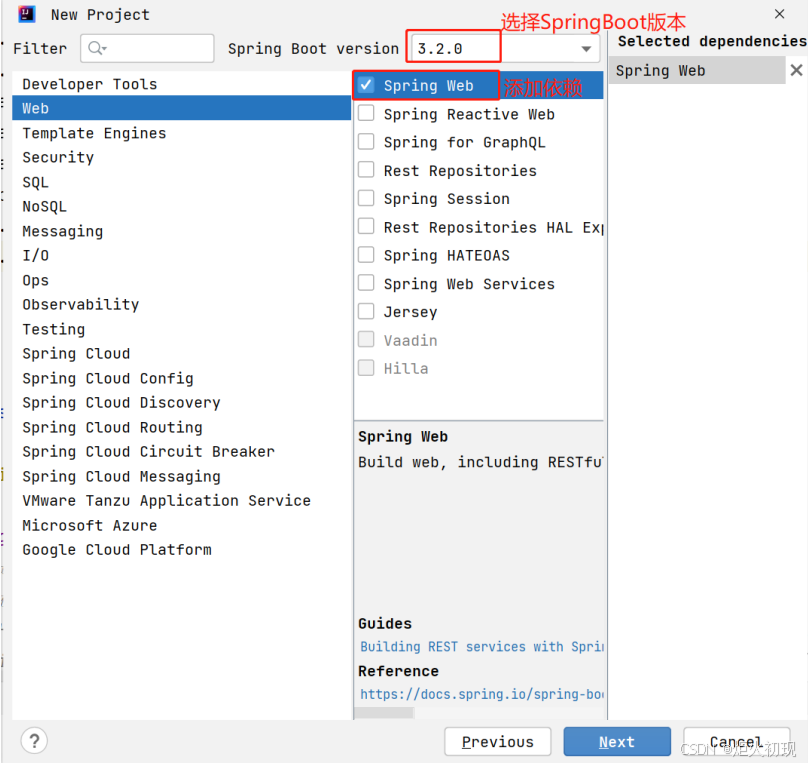Select Spring Web in selected dependencies list
Image resolution: width=808 pixels, height=765 pixels.
(x=697, y=70)
